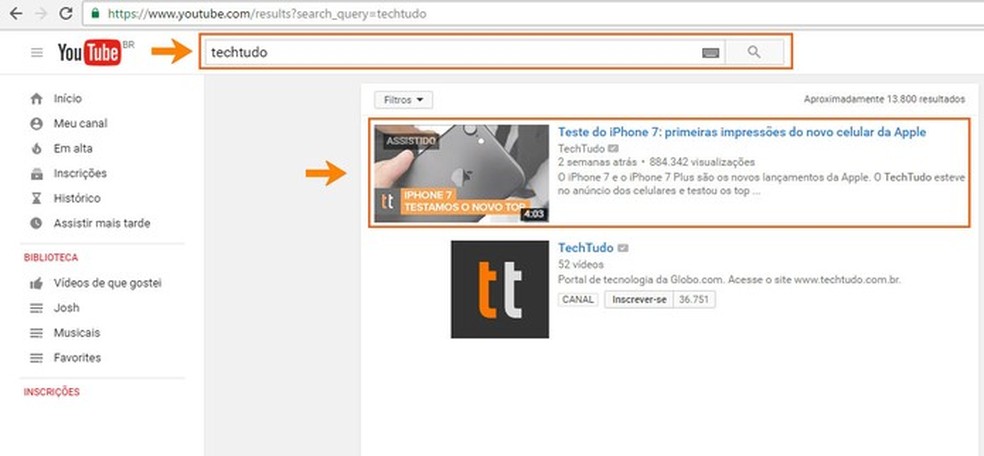Click Aproximadamente 13.800 resultados text
This screenshot has width=984, height=456.
click(x=884, y=100)
